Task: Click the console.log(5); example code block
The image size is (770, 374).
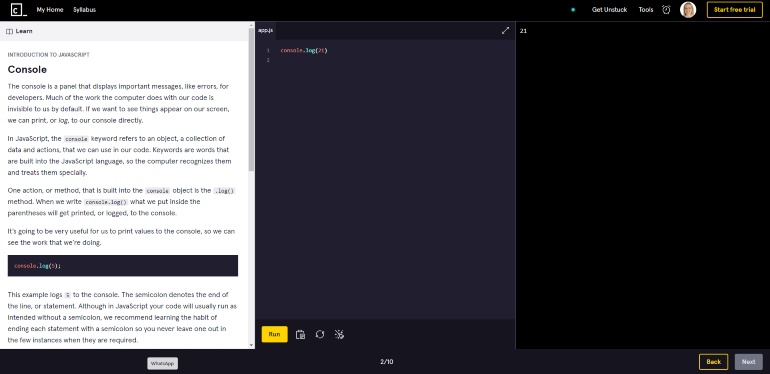Action: click(123, 266)
